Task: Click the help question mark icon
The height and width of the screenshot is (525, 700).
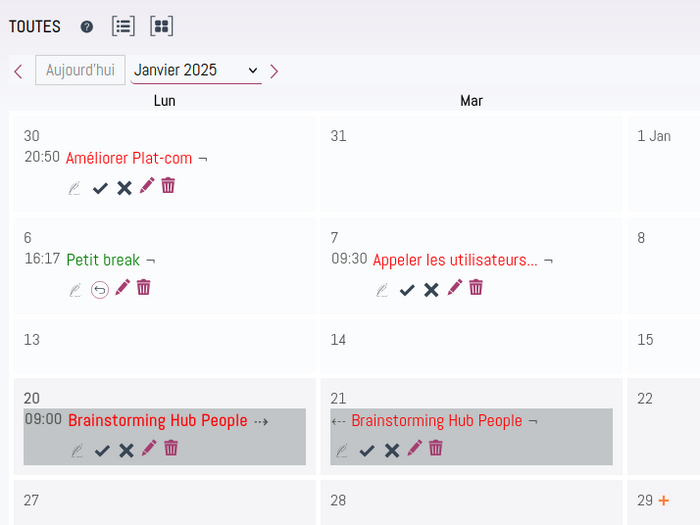Action: point(87,27)
